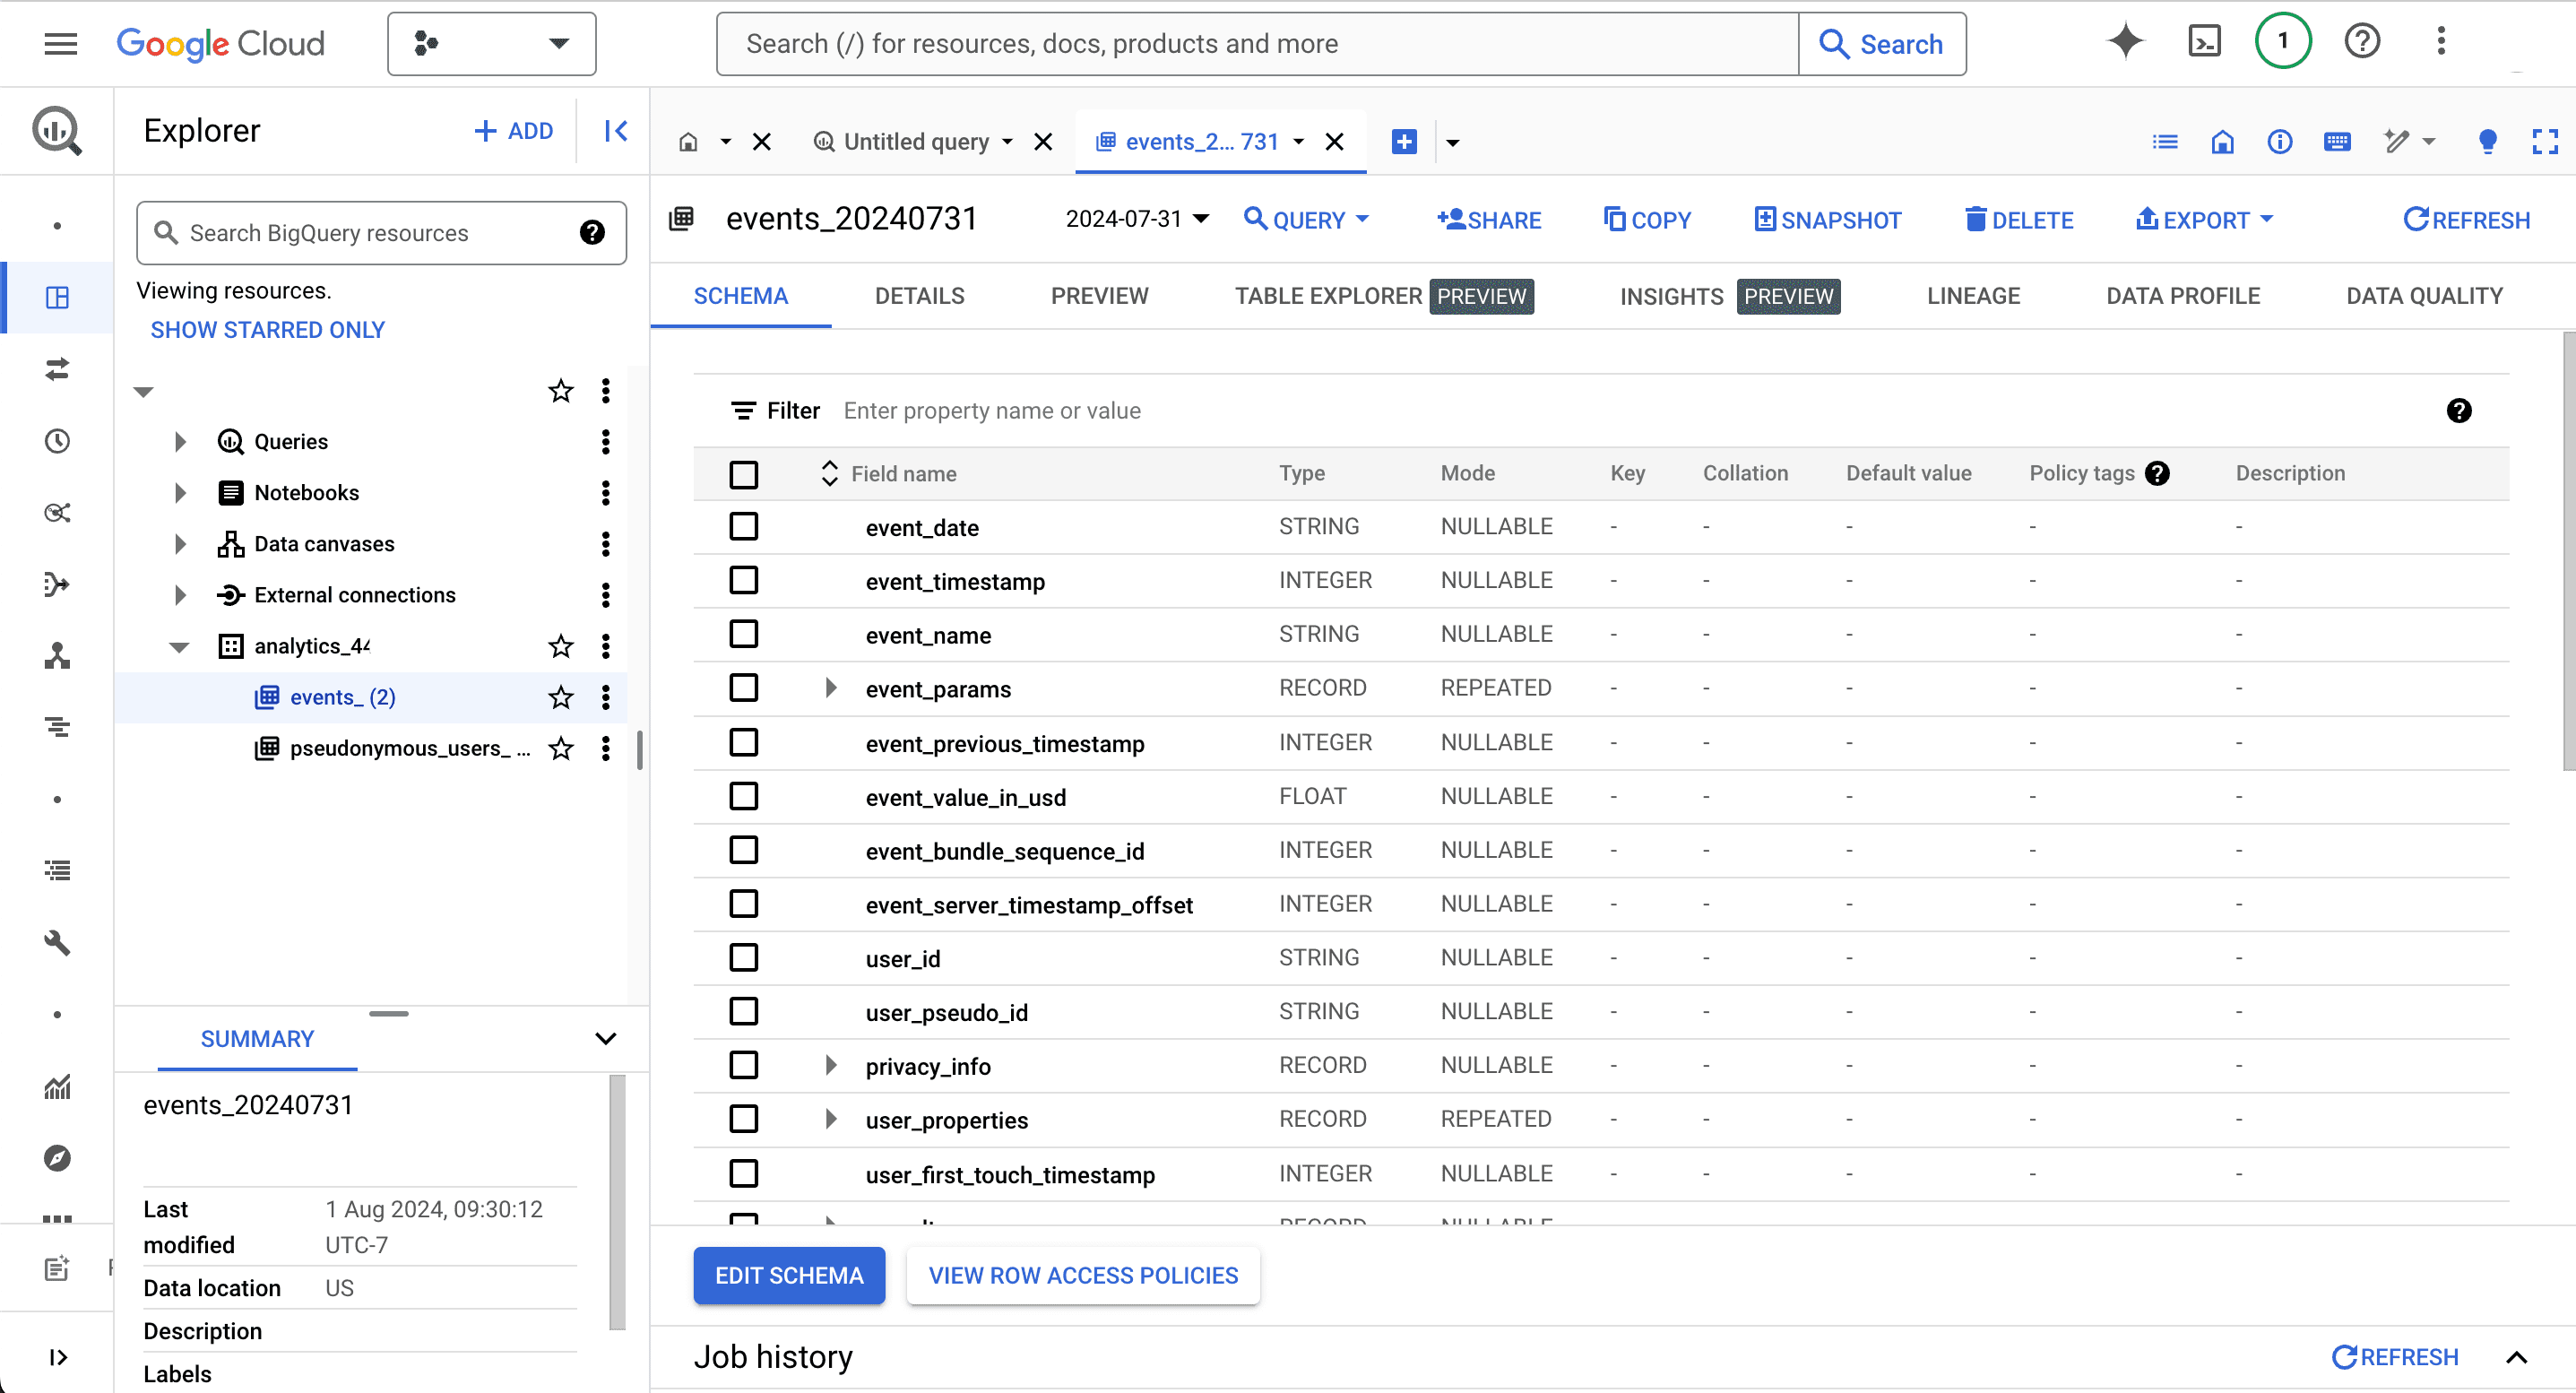Open notifications badge showing 1
Viewport: 2576px width, 1393px height.
[x=2283, y=42]
